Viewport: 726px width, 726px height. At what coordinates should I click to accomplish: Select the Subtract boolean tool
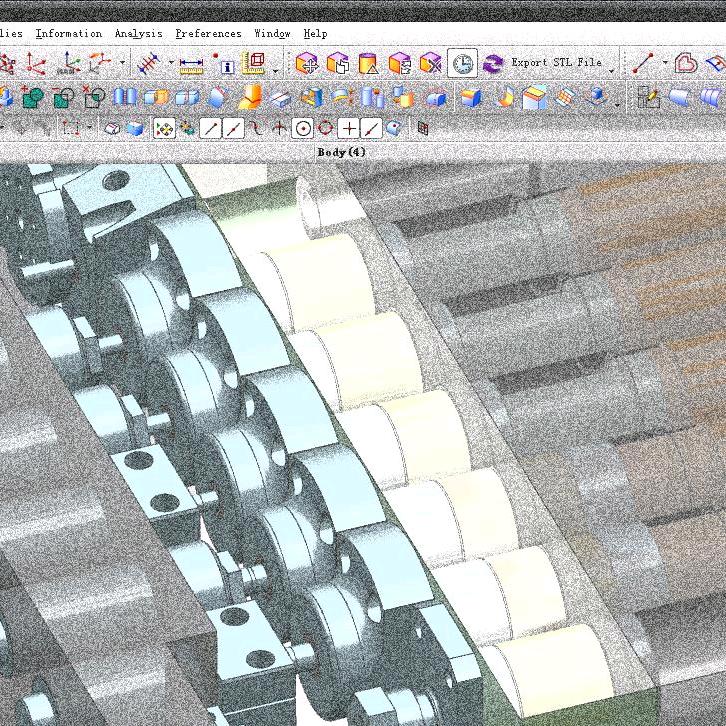[63, 98]
